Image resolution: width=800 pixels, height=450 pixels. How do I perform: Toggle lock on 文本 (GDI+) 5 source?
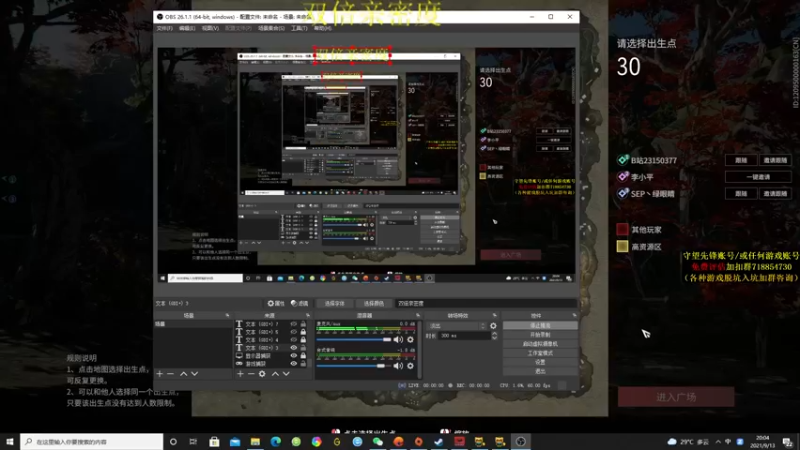coord(303,332)
